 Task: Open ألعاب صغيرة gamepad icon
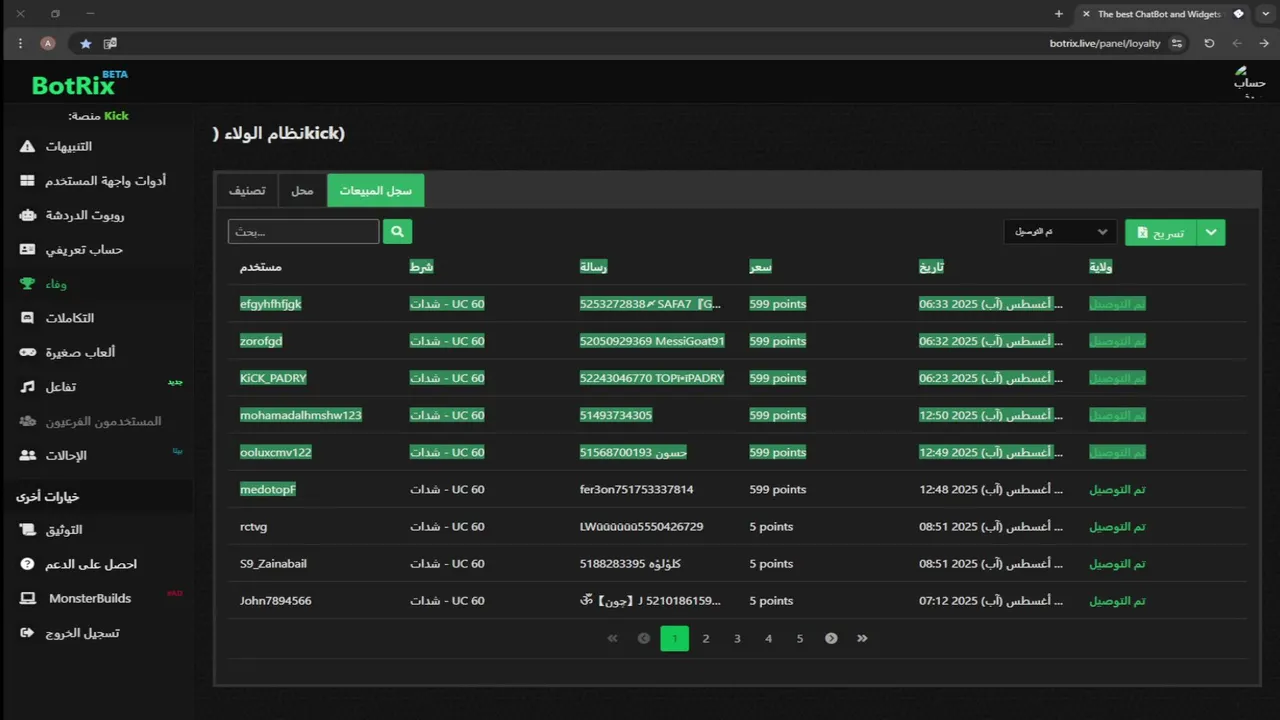click(x=27, y=352)
